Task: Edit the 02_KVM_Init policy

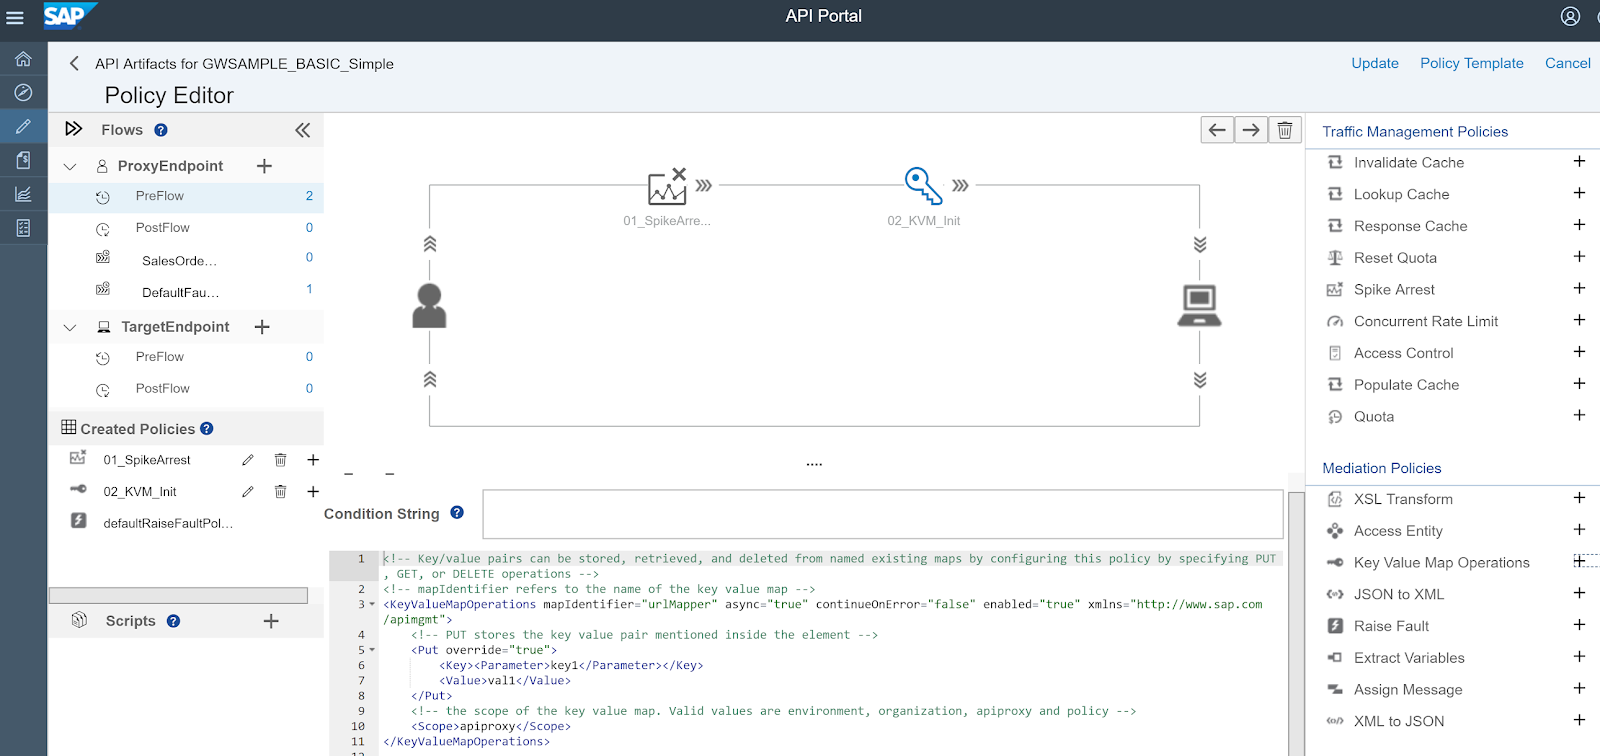Action: (x=248, y=492)
